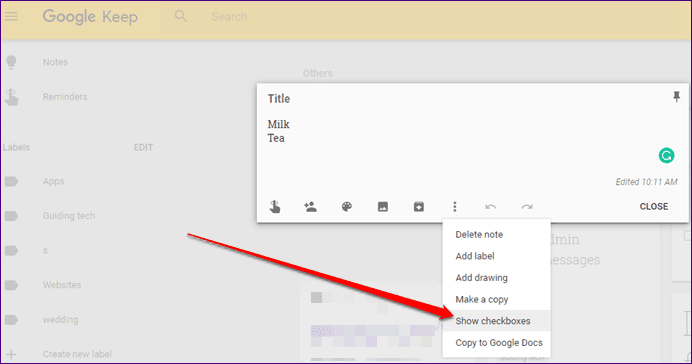Choose Add label from menu

point(496,256)
